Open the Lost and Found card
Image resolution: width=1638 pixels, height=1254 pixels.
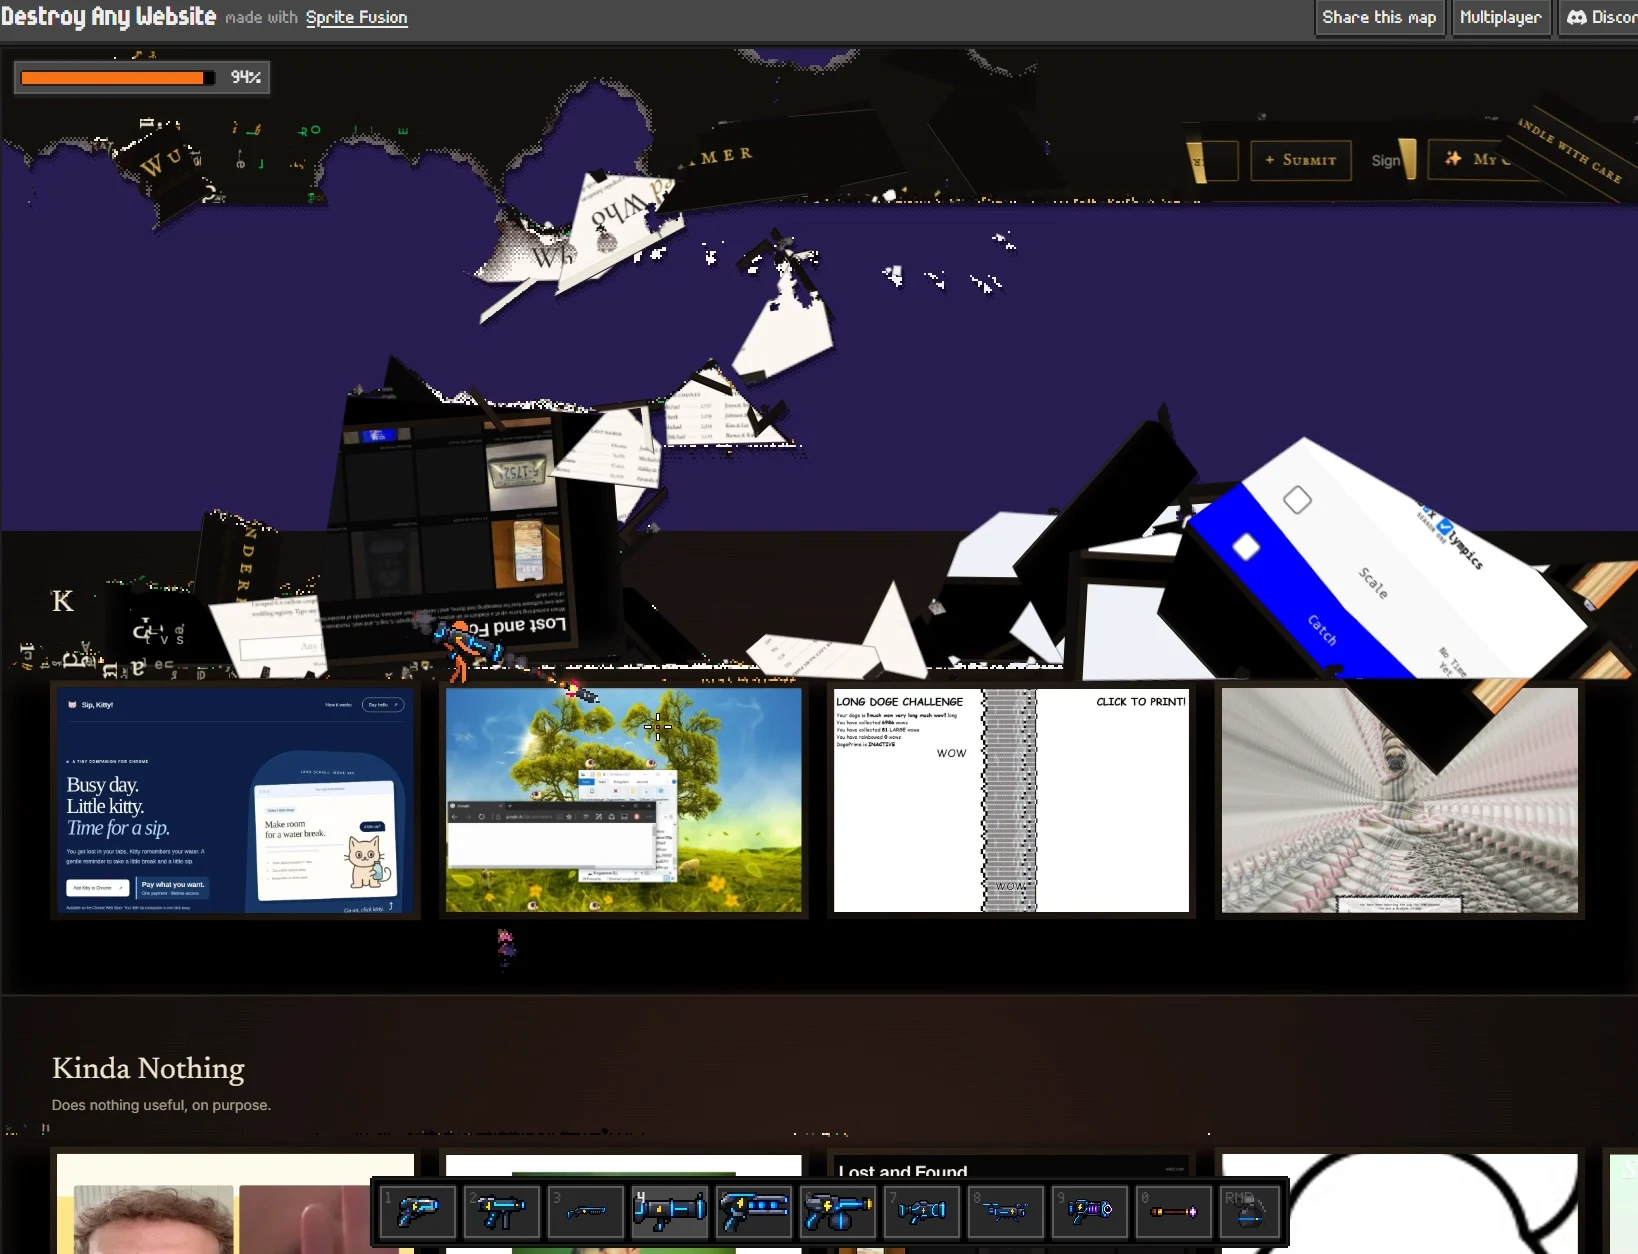click(x=1011, y=1204)
